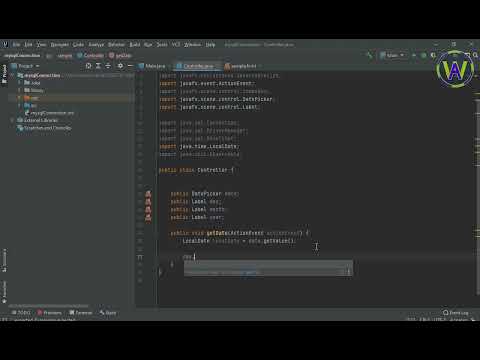480x360 pixels.
Task: Open the VCS menu
Action: [176, 44]
